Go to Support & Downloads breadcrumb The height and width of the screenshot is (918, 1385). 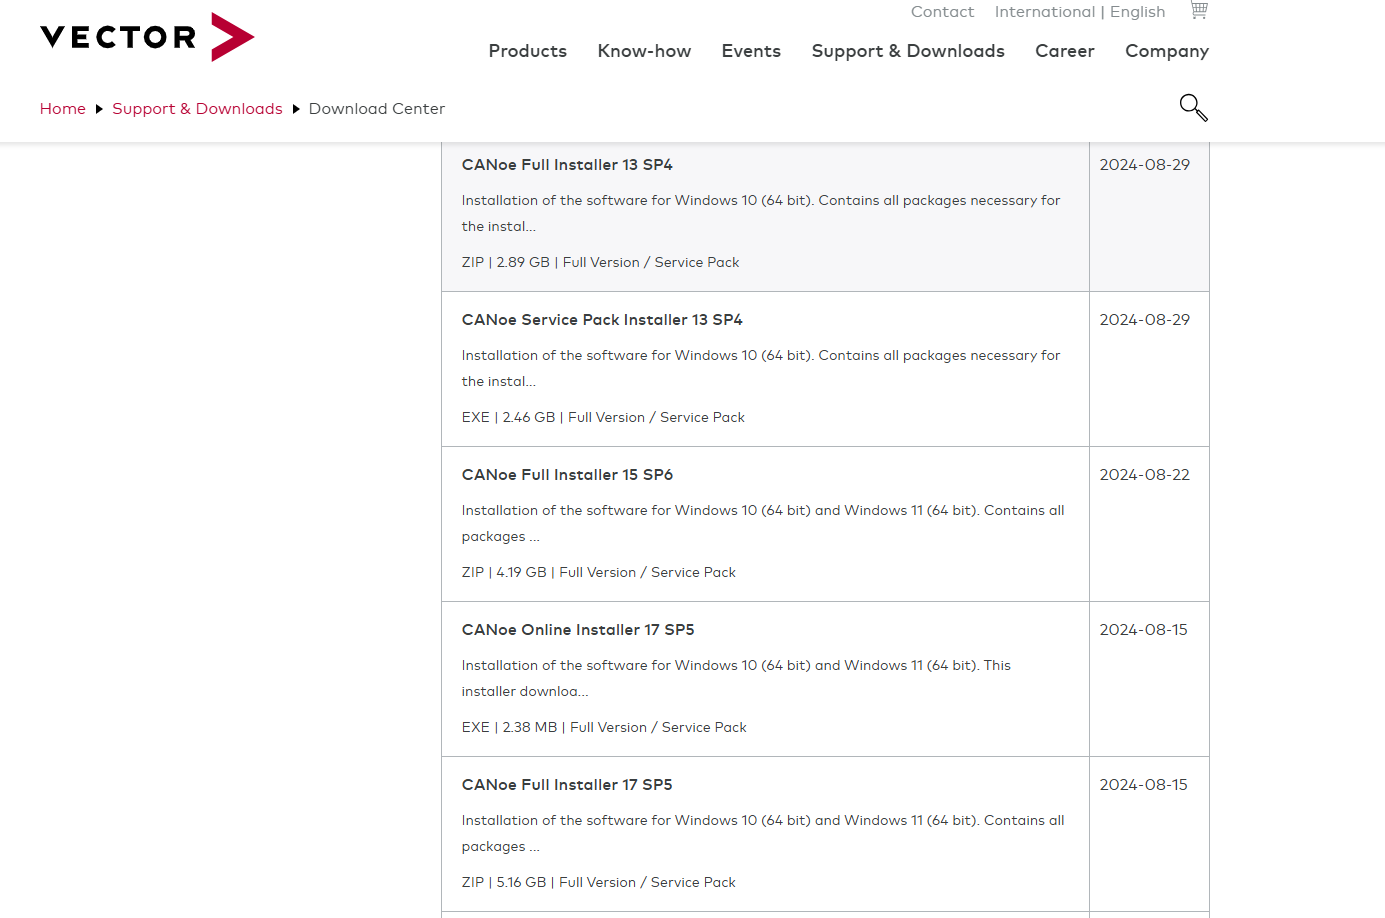[x=197, y=109]
